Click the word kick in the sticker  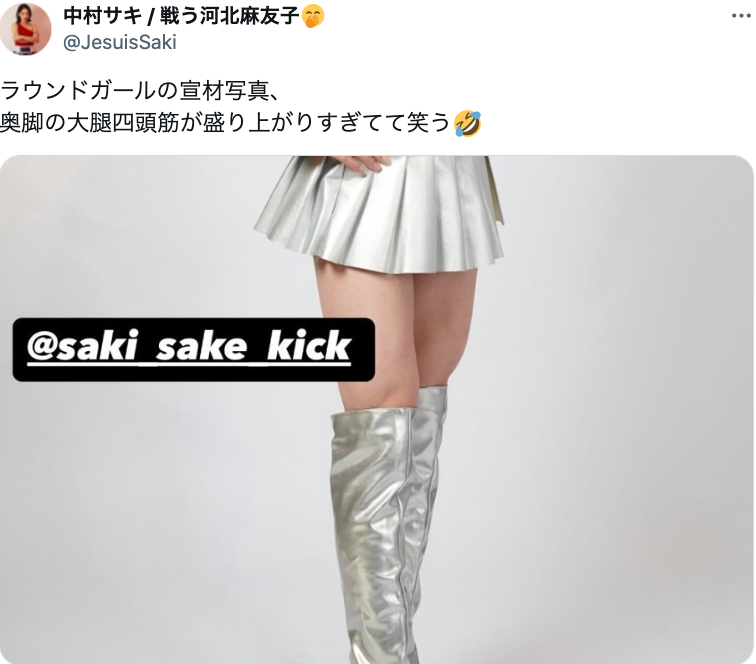[x=309, y=346]
